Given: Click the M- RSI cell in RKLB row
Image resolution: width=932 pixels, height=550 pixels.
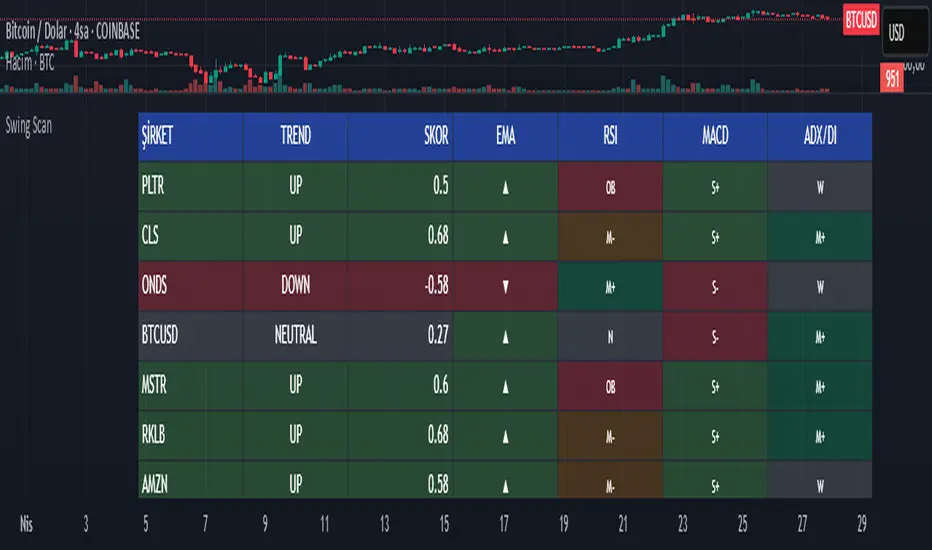Looking at the screenshot, I should (610, 436).
